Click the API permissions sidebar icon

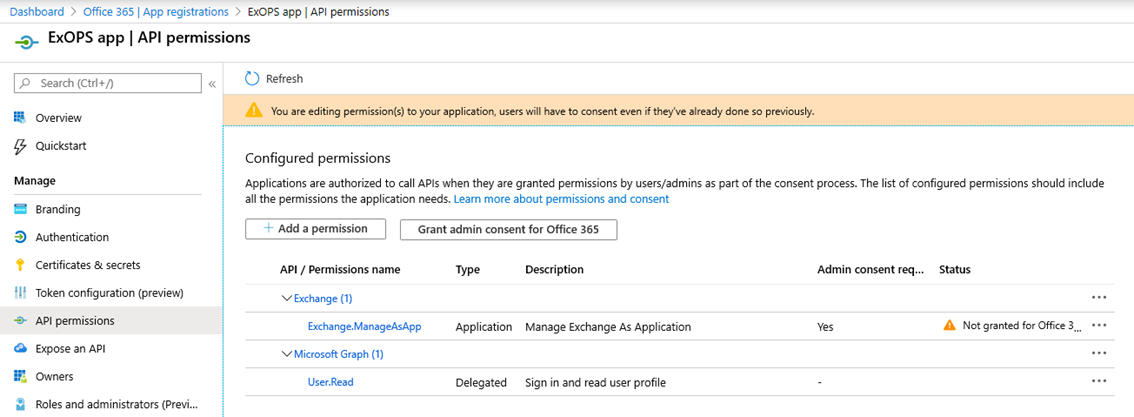[x=21, y=321]
